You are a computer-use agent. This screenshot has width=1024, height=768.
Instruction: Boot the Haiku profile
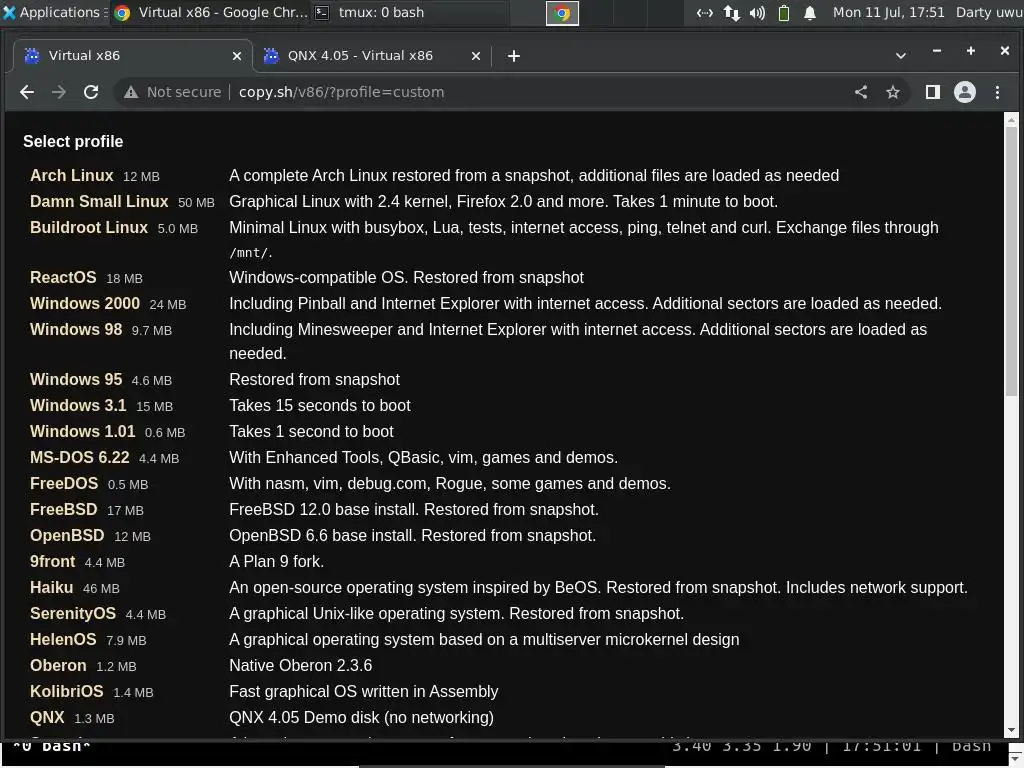point(52,588)
